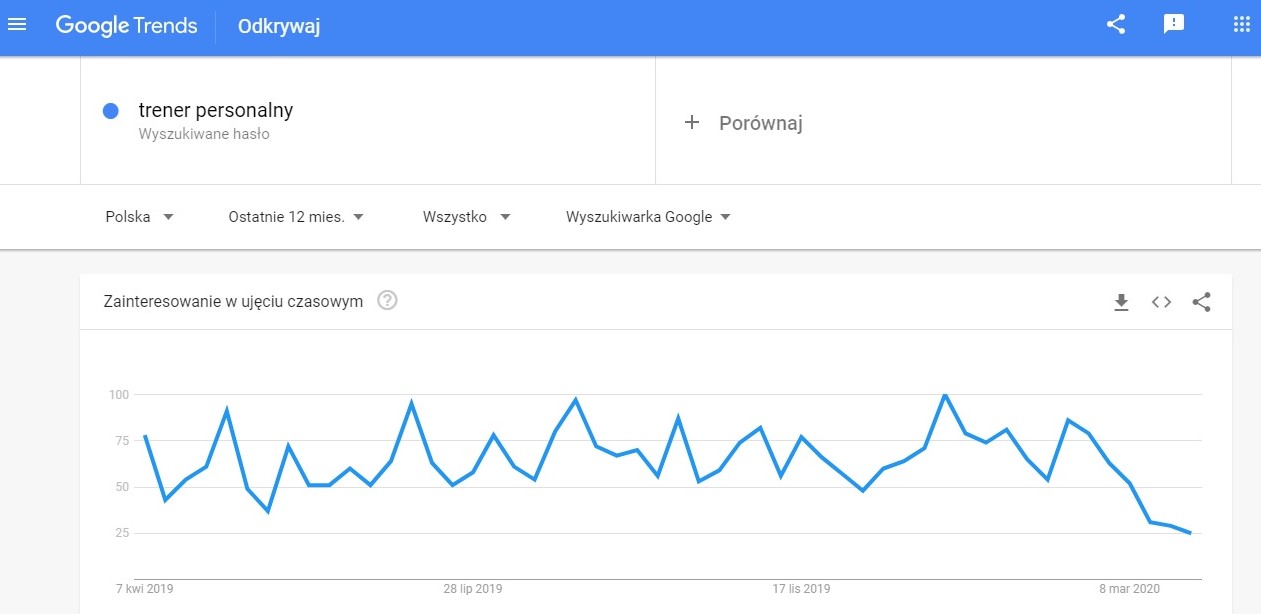Go to the Odkrywaj section
Viewport: 1261px width, 614px height.
click(x=279, y=27)
